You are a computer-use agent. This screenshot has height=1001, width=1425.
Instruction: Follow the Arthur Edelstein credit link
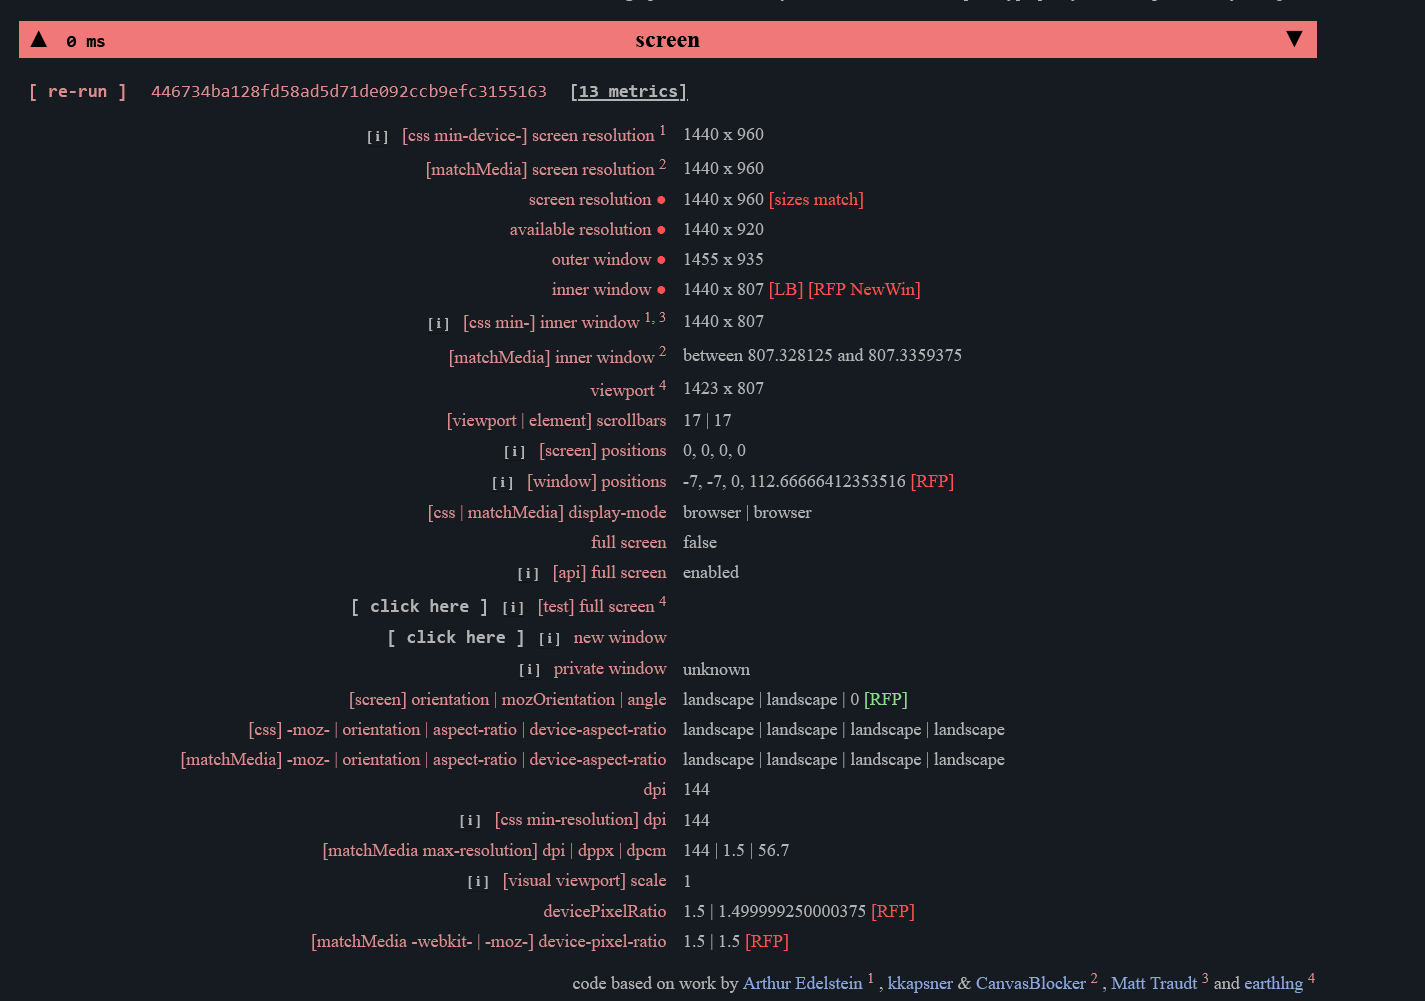[x=802, y=983]
